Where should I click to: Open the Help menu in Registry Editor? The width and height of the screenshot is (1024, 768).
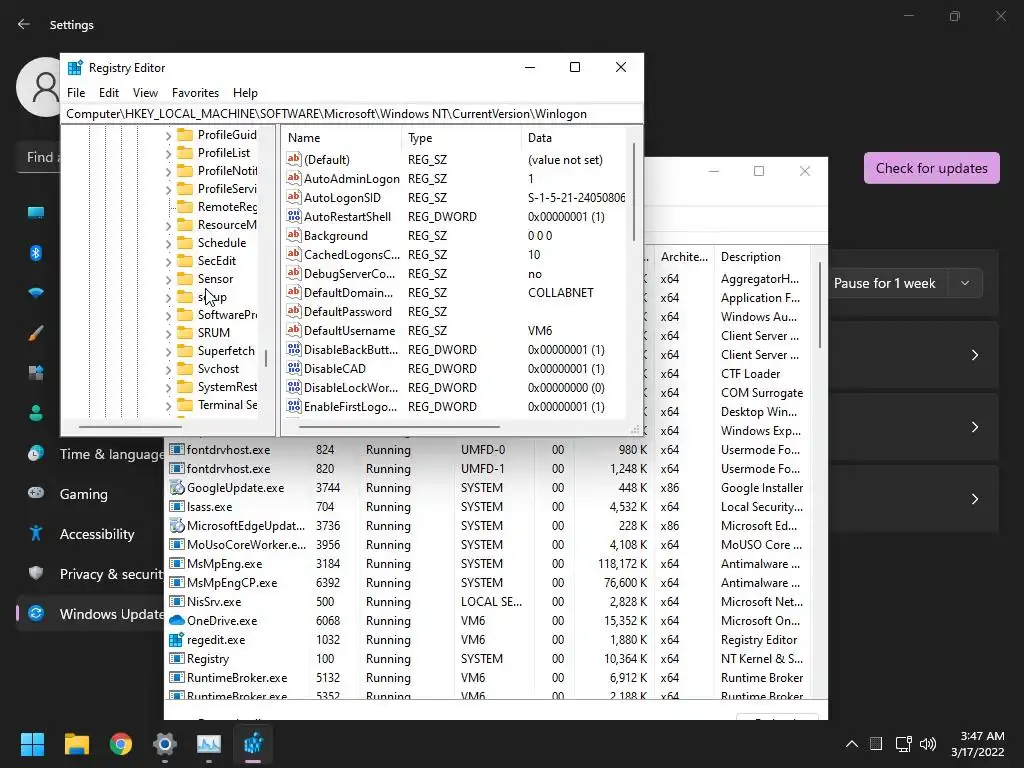[246, 93]
